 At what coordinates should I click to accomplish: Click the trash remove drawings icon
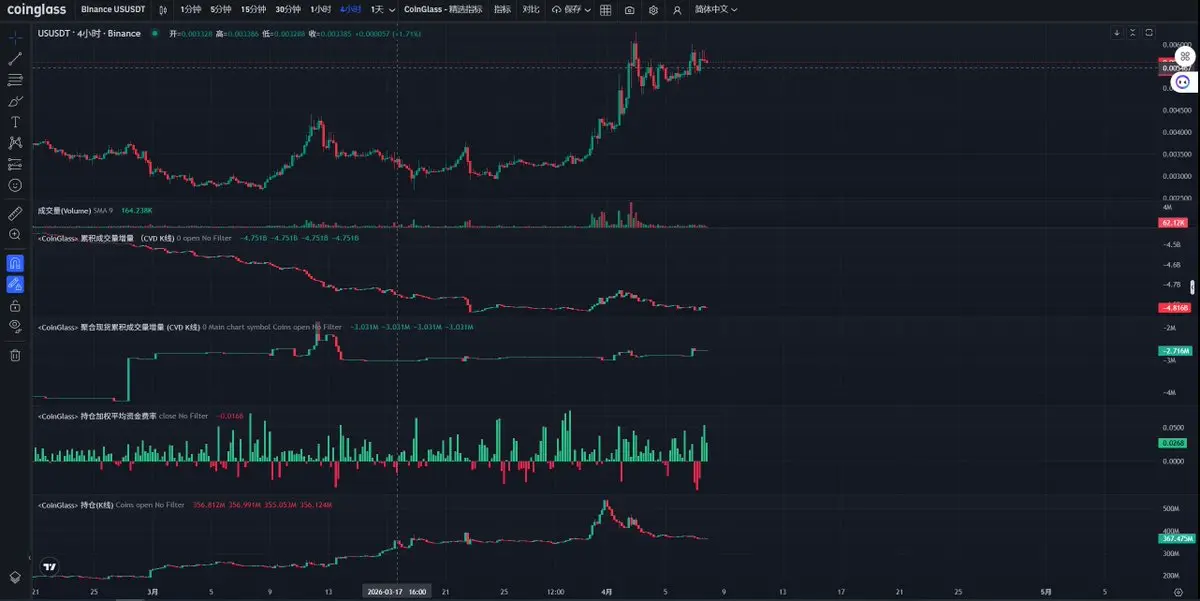15,355
